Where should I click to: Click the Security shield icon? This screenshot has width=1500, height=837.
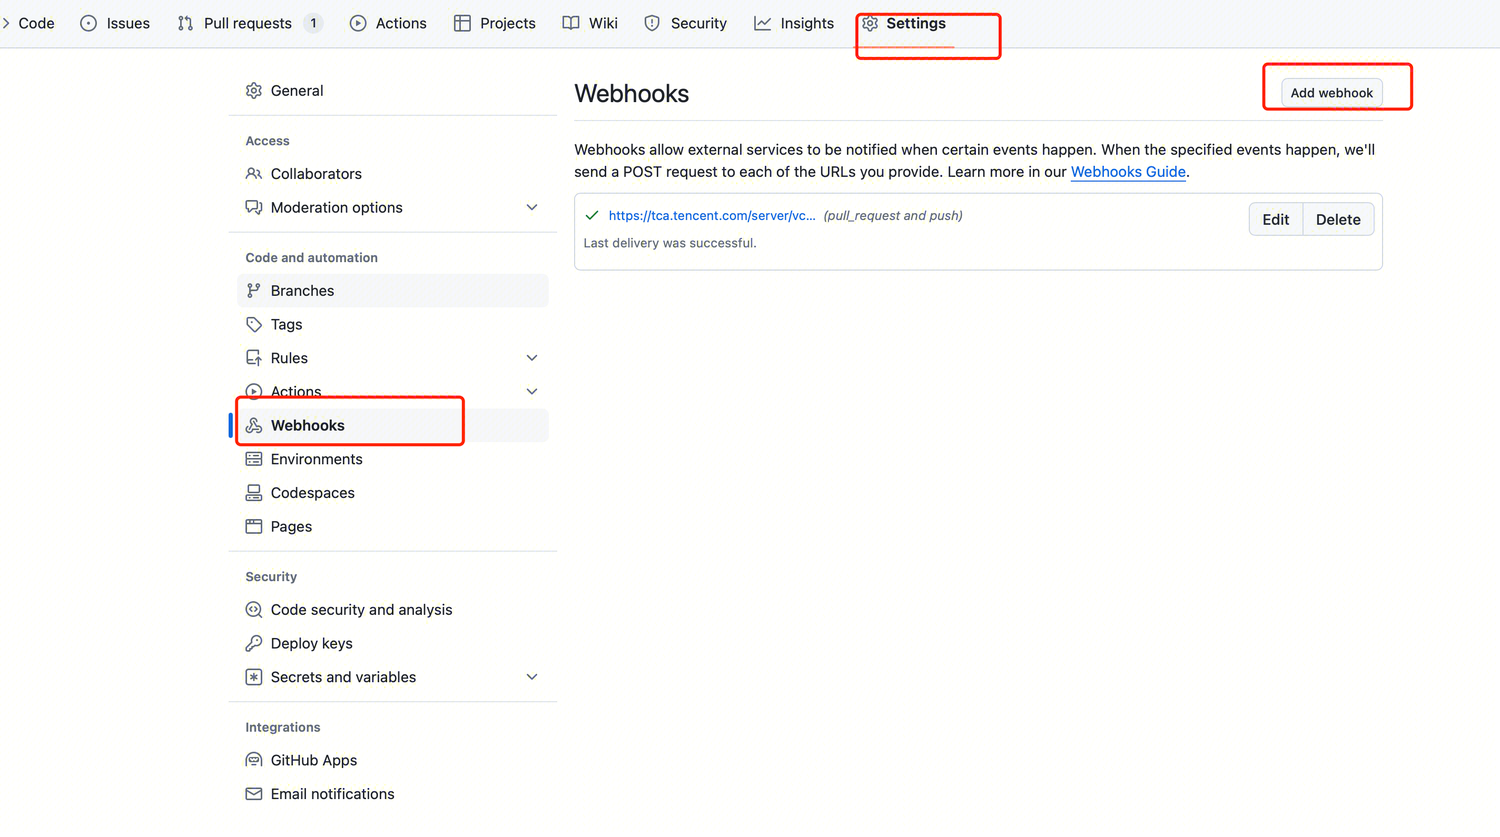click(x=652, y=23)
